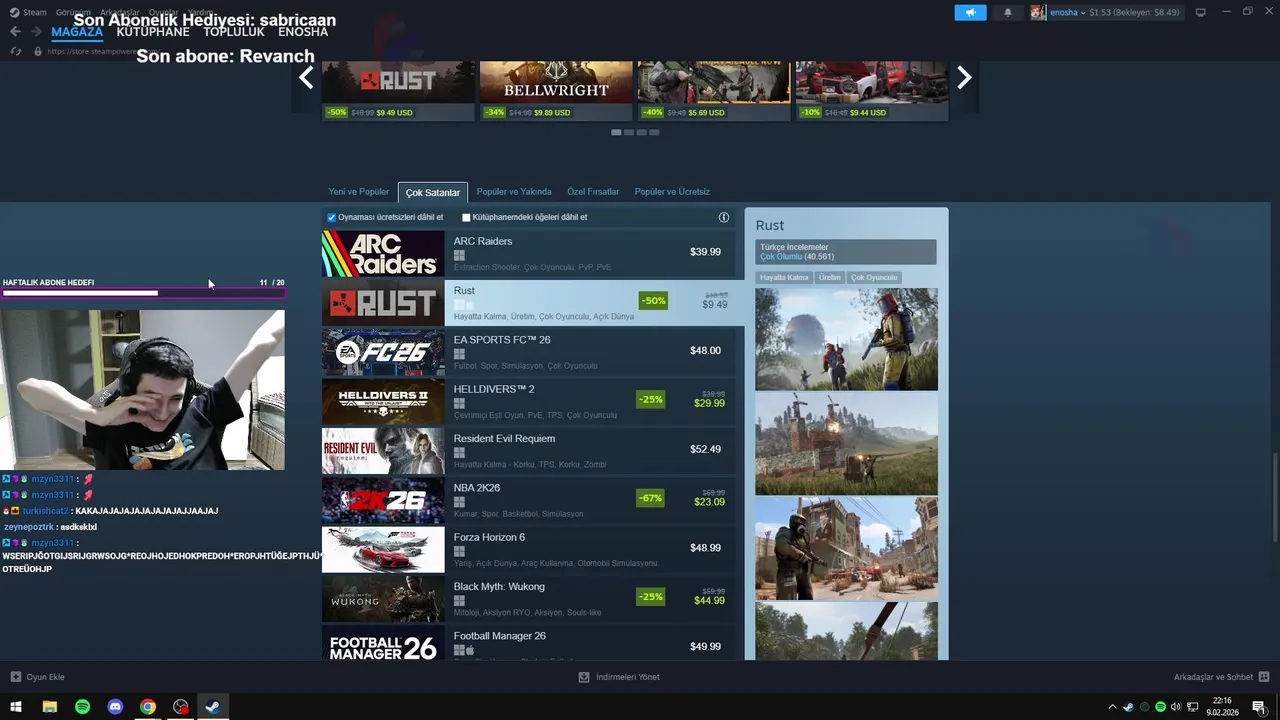Reload the store page with refresh icon
Viewport: 1280px width, 720px height.
[16, 51]
